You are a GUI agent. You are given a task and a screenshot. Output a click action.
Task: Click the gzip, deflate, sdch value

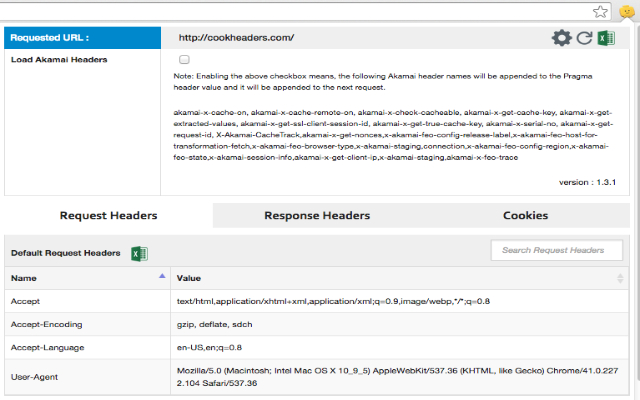400,324
